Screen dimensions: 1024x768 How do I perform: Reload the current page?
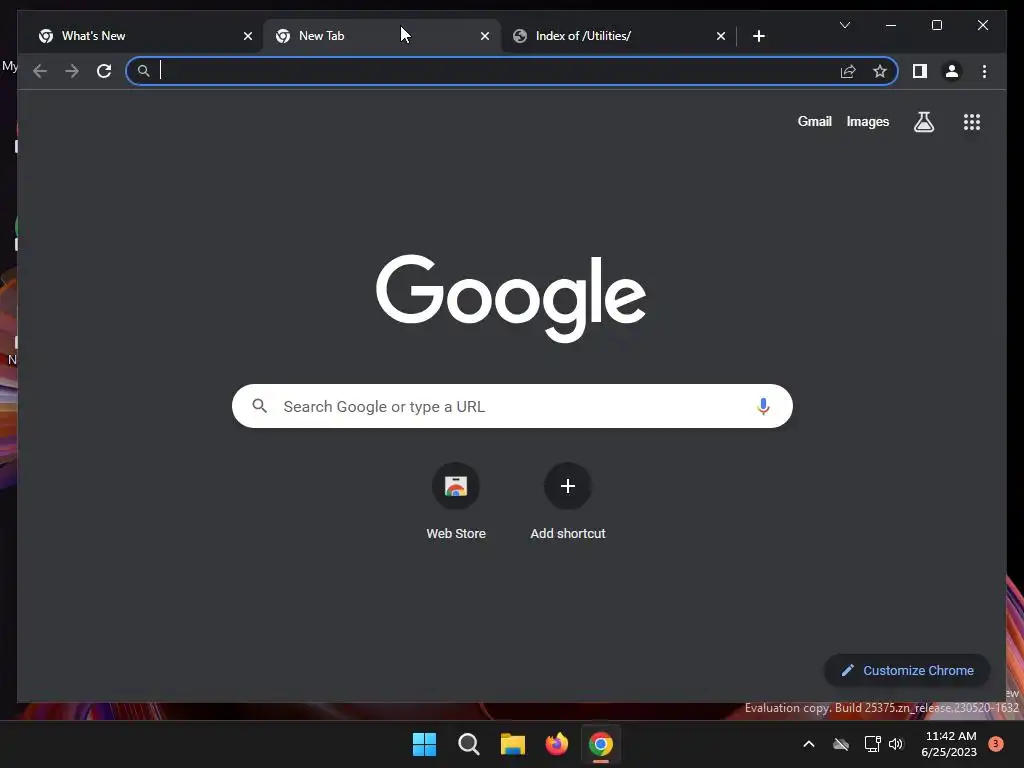(x=104, y=71)
